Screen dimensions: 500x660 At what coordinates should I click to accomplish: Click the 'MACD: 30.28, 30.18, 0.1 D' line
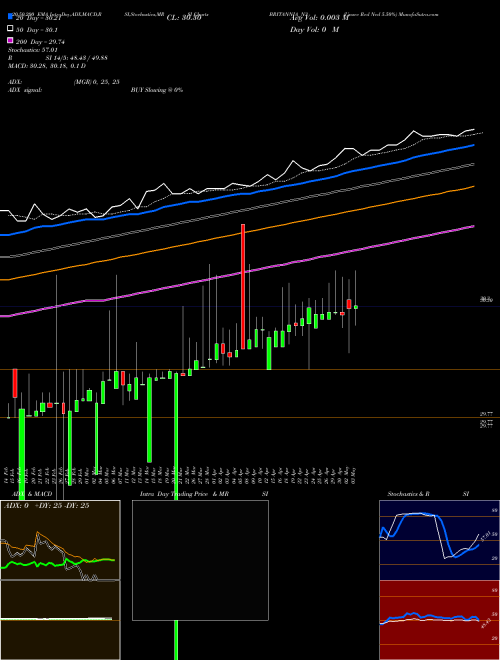[x=47, y=66]
